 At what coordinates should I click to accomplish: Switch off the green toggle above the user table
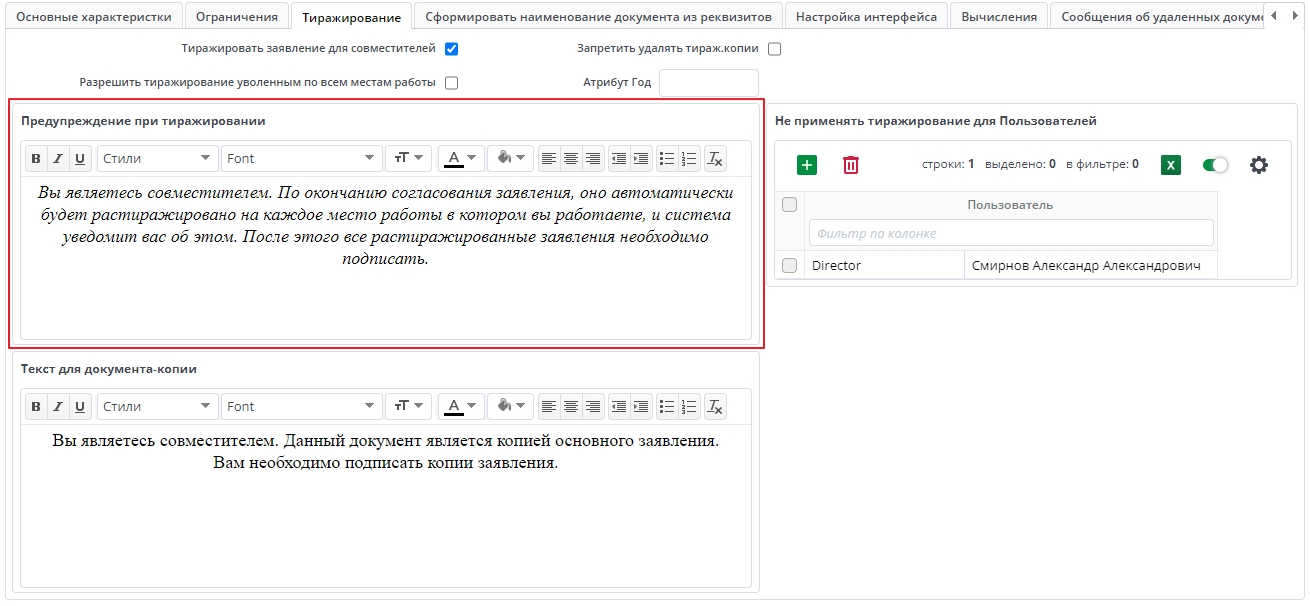coord(1215,164)
